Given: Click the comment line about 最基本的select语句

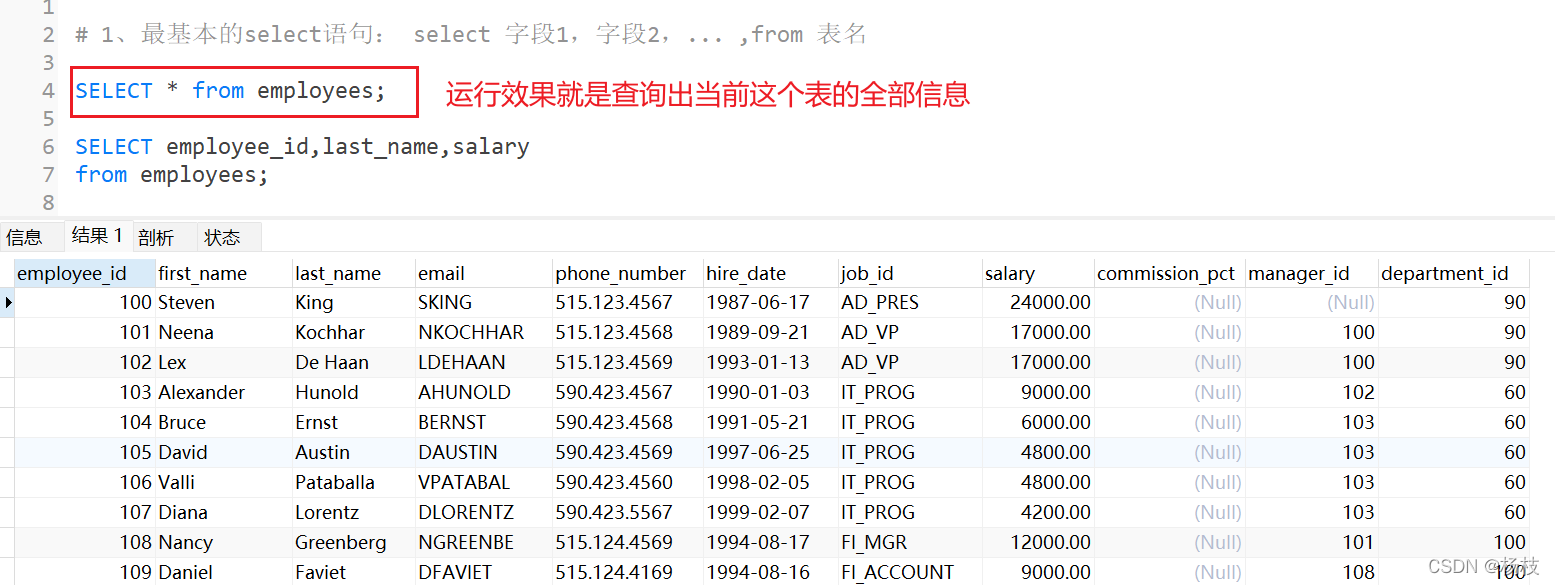Looking at the screenshot, I should tap(470, 35).
